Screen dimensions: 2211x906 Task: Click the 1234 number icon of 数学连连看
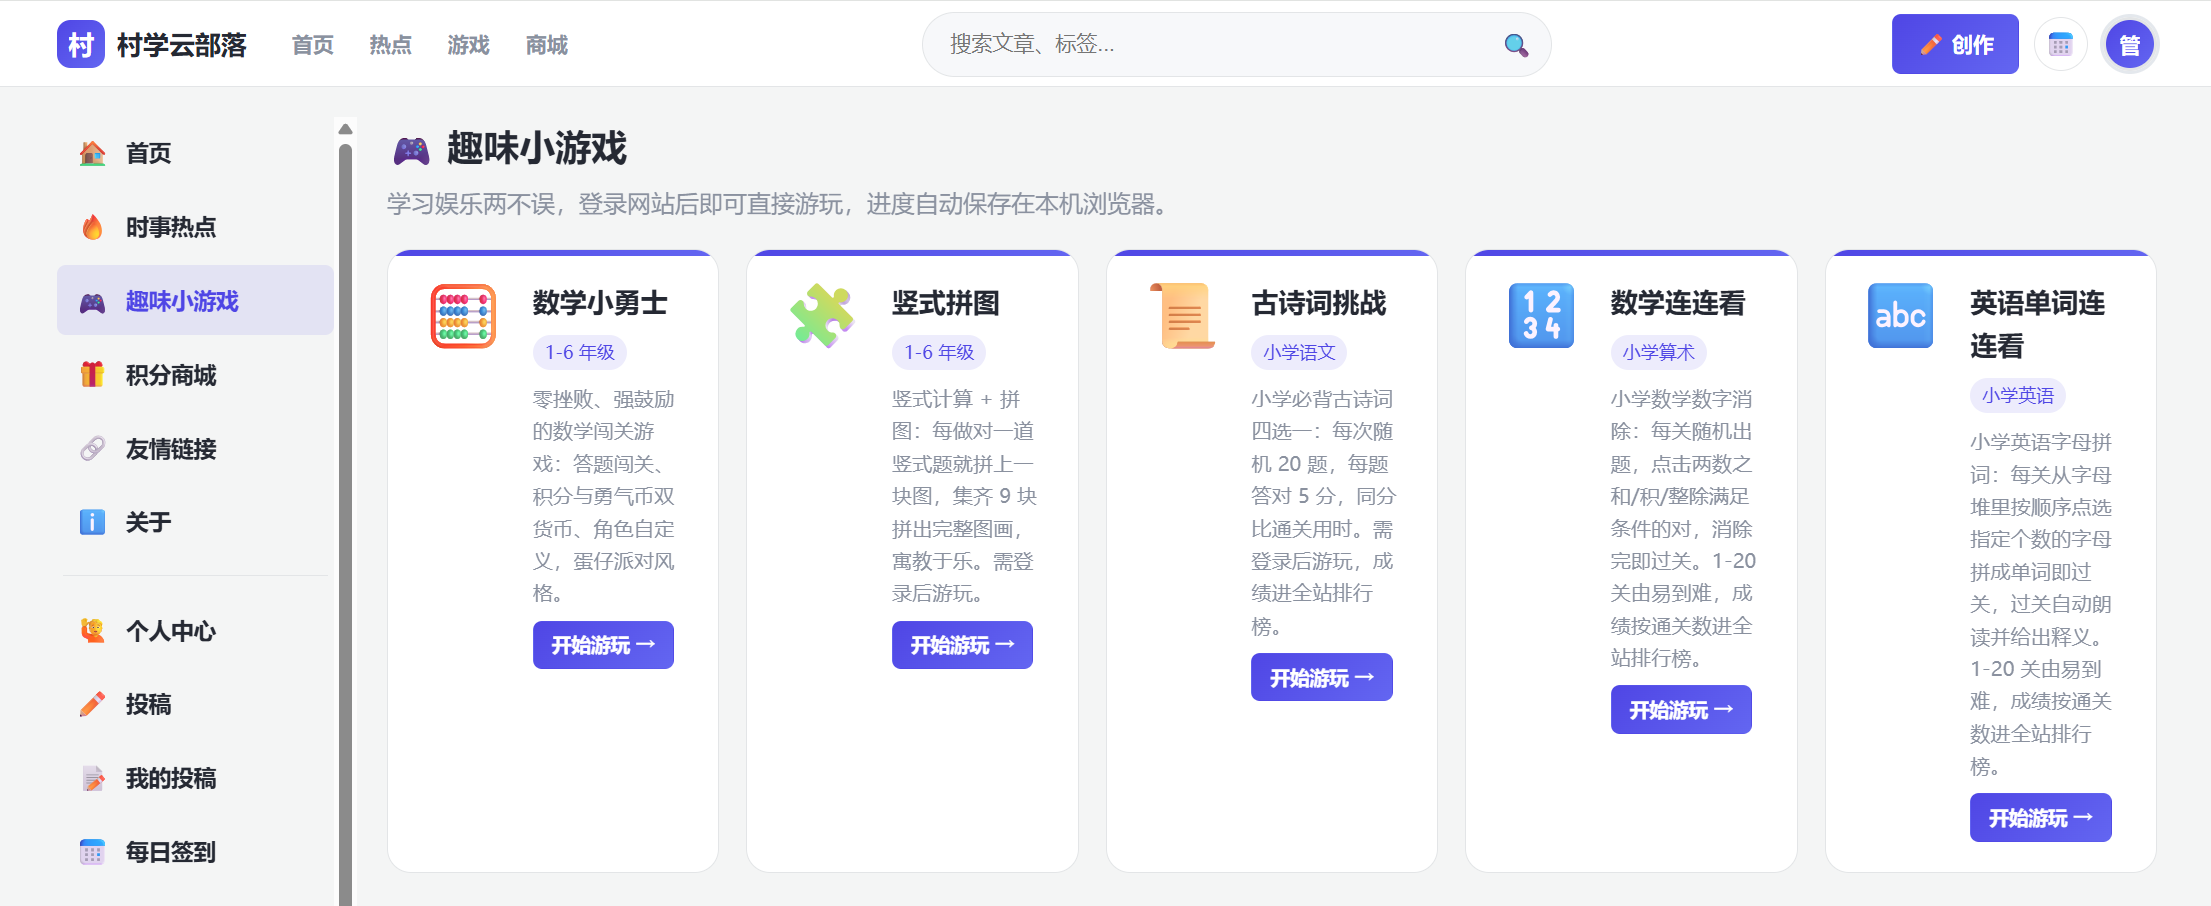(x=1541, y=316)
